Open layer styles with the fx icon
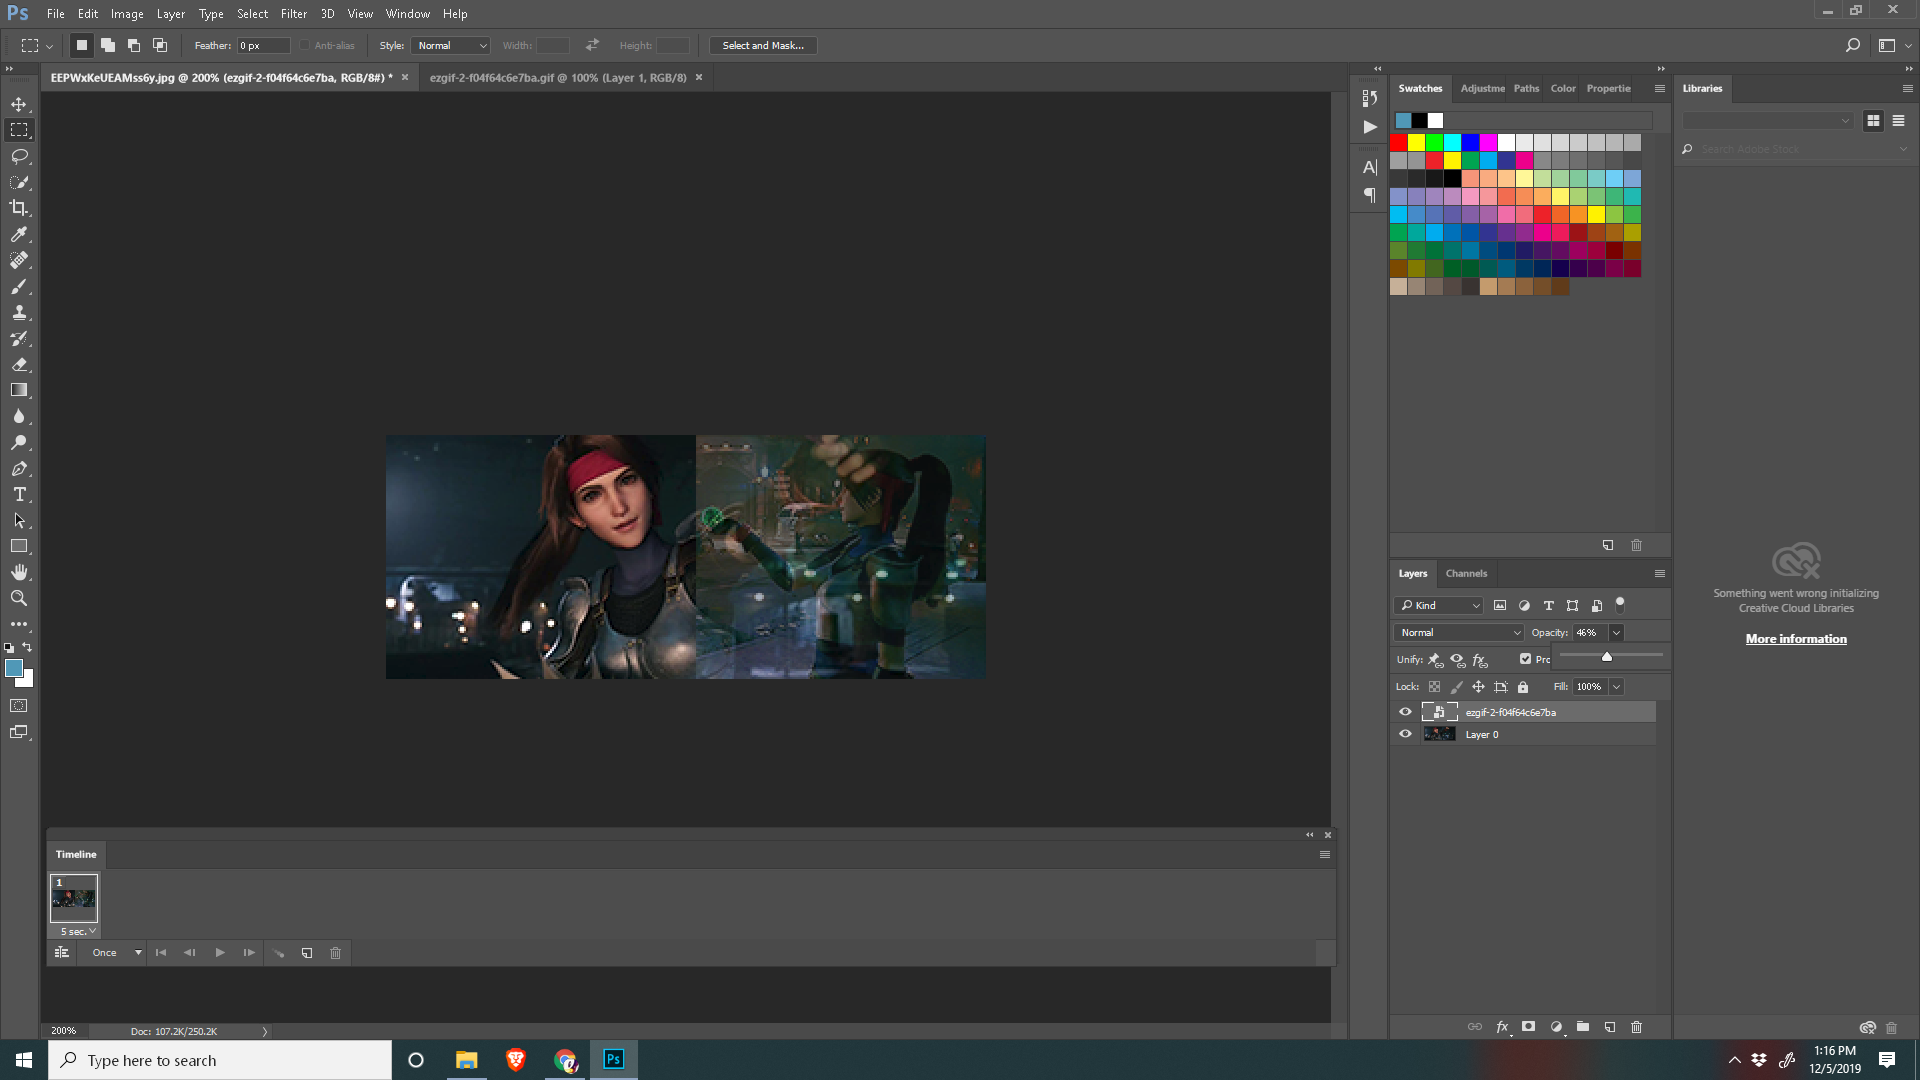 tap(1502, 1026)
